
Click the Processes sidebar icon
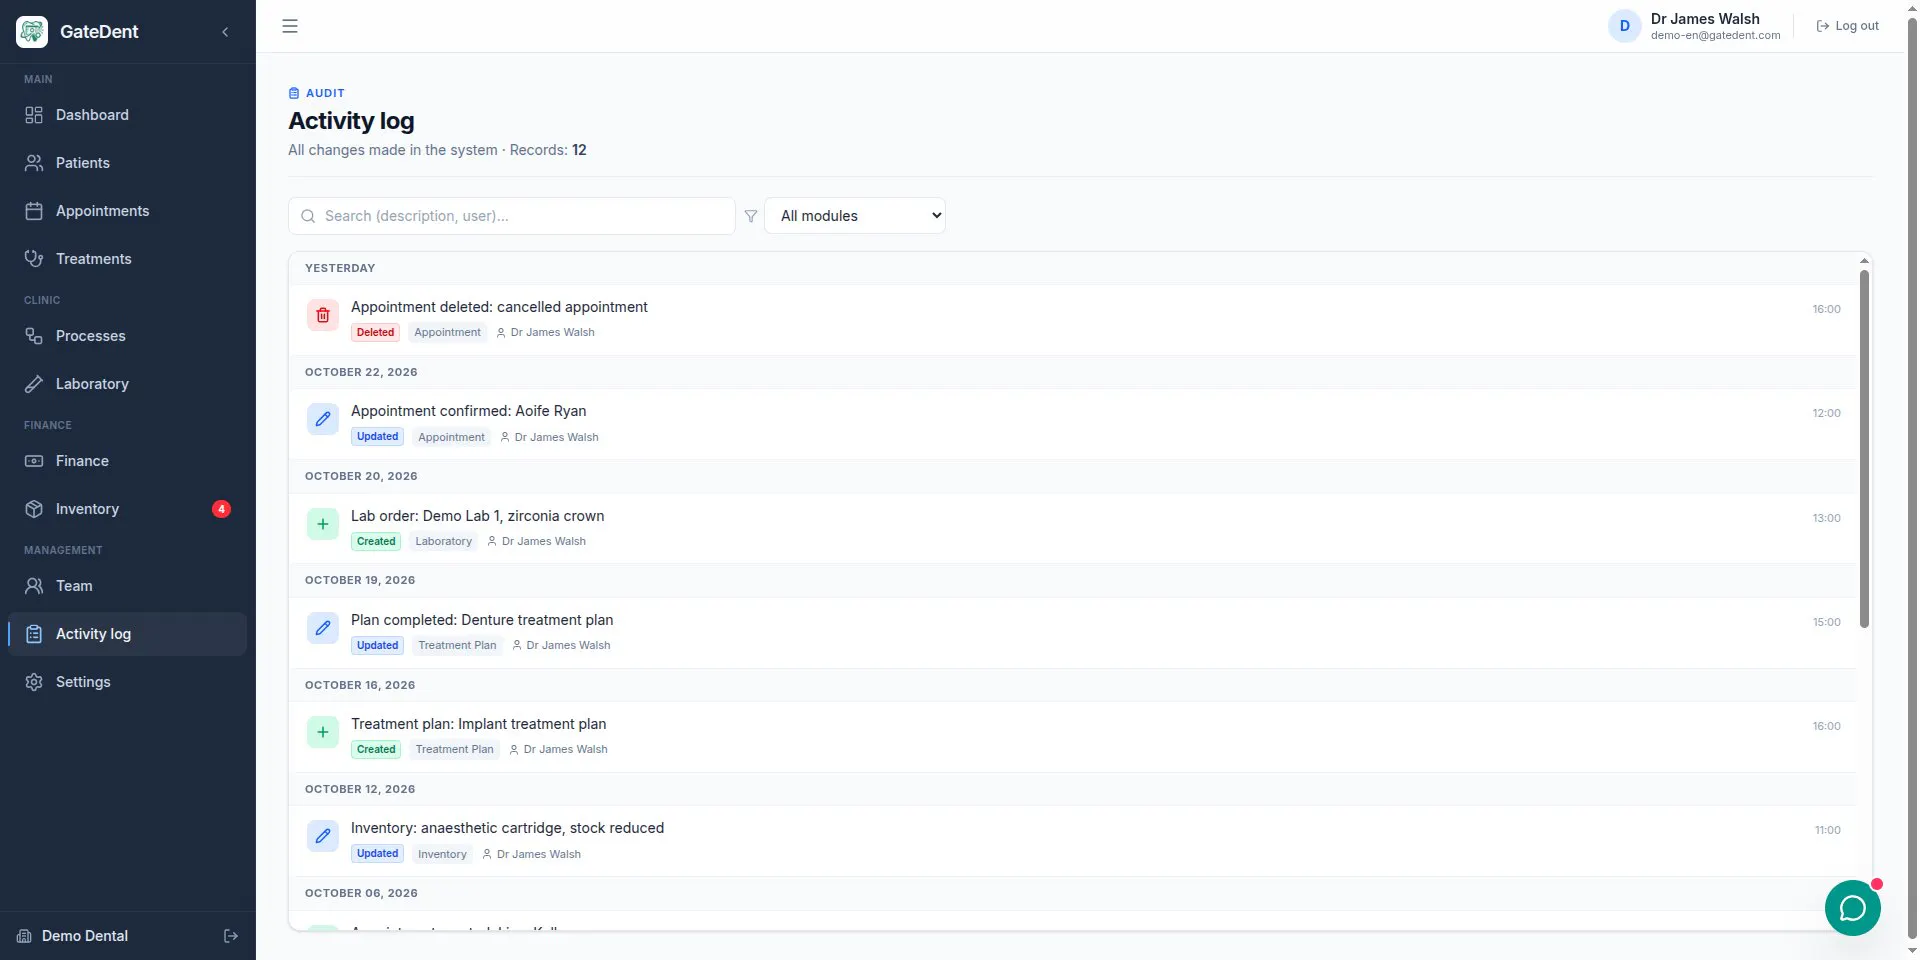[x=34, y=336]
